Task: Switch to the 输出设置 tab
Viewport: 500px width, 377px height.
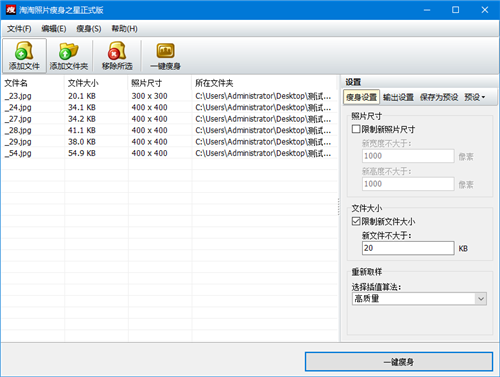Action: [398, 97]
